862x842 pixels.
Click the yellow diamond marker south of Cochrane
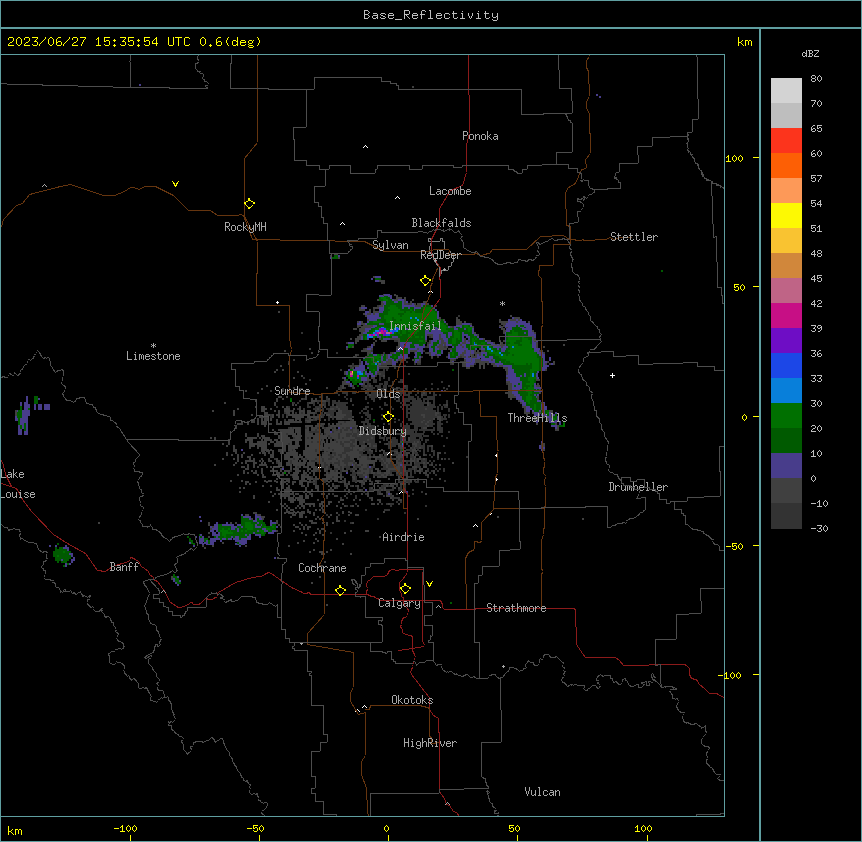coord(340,590)
